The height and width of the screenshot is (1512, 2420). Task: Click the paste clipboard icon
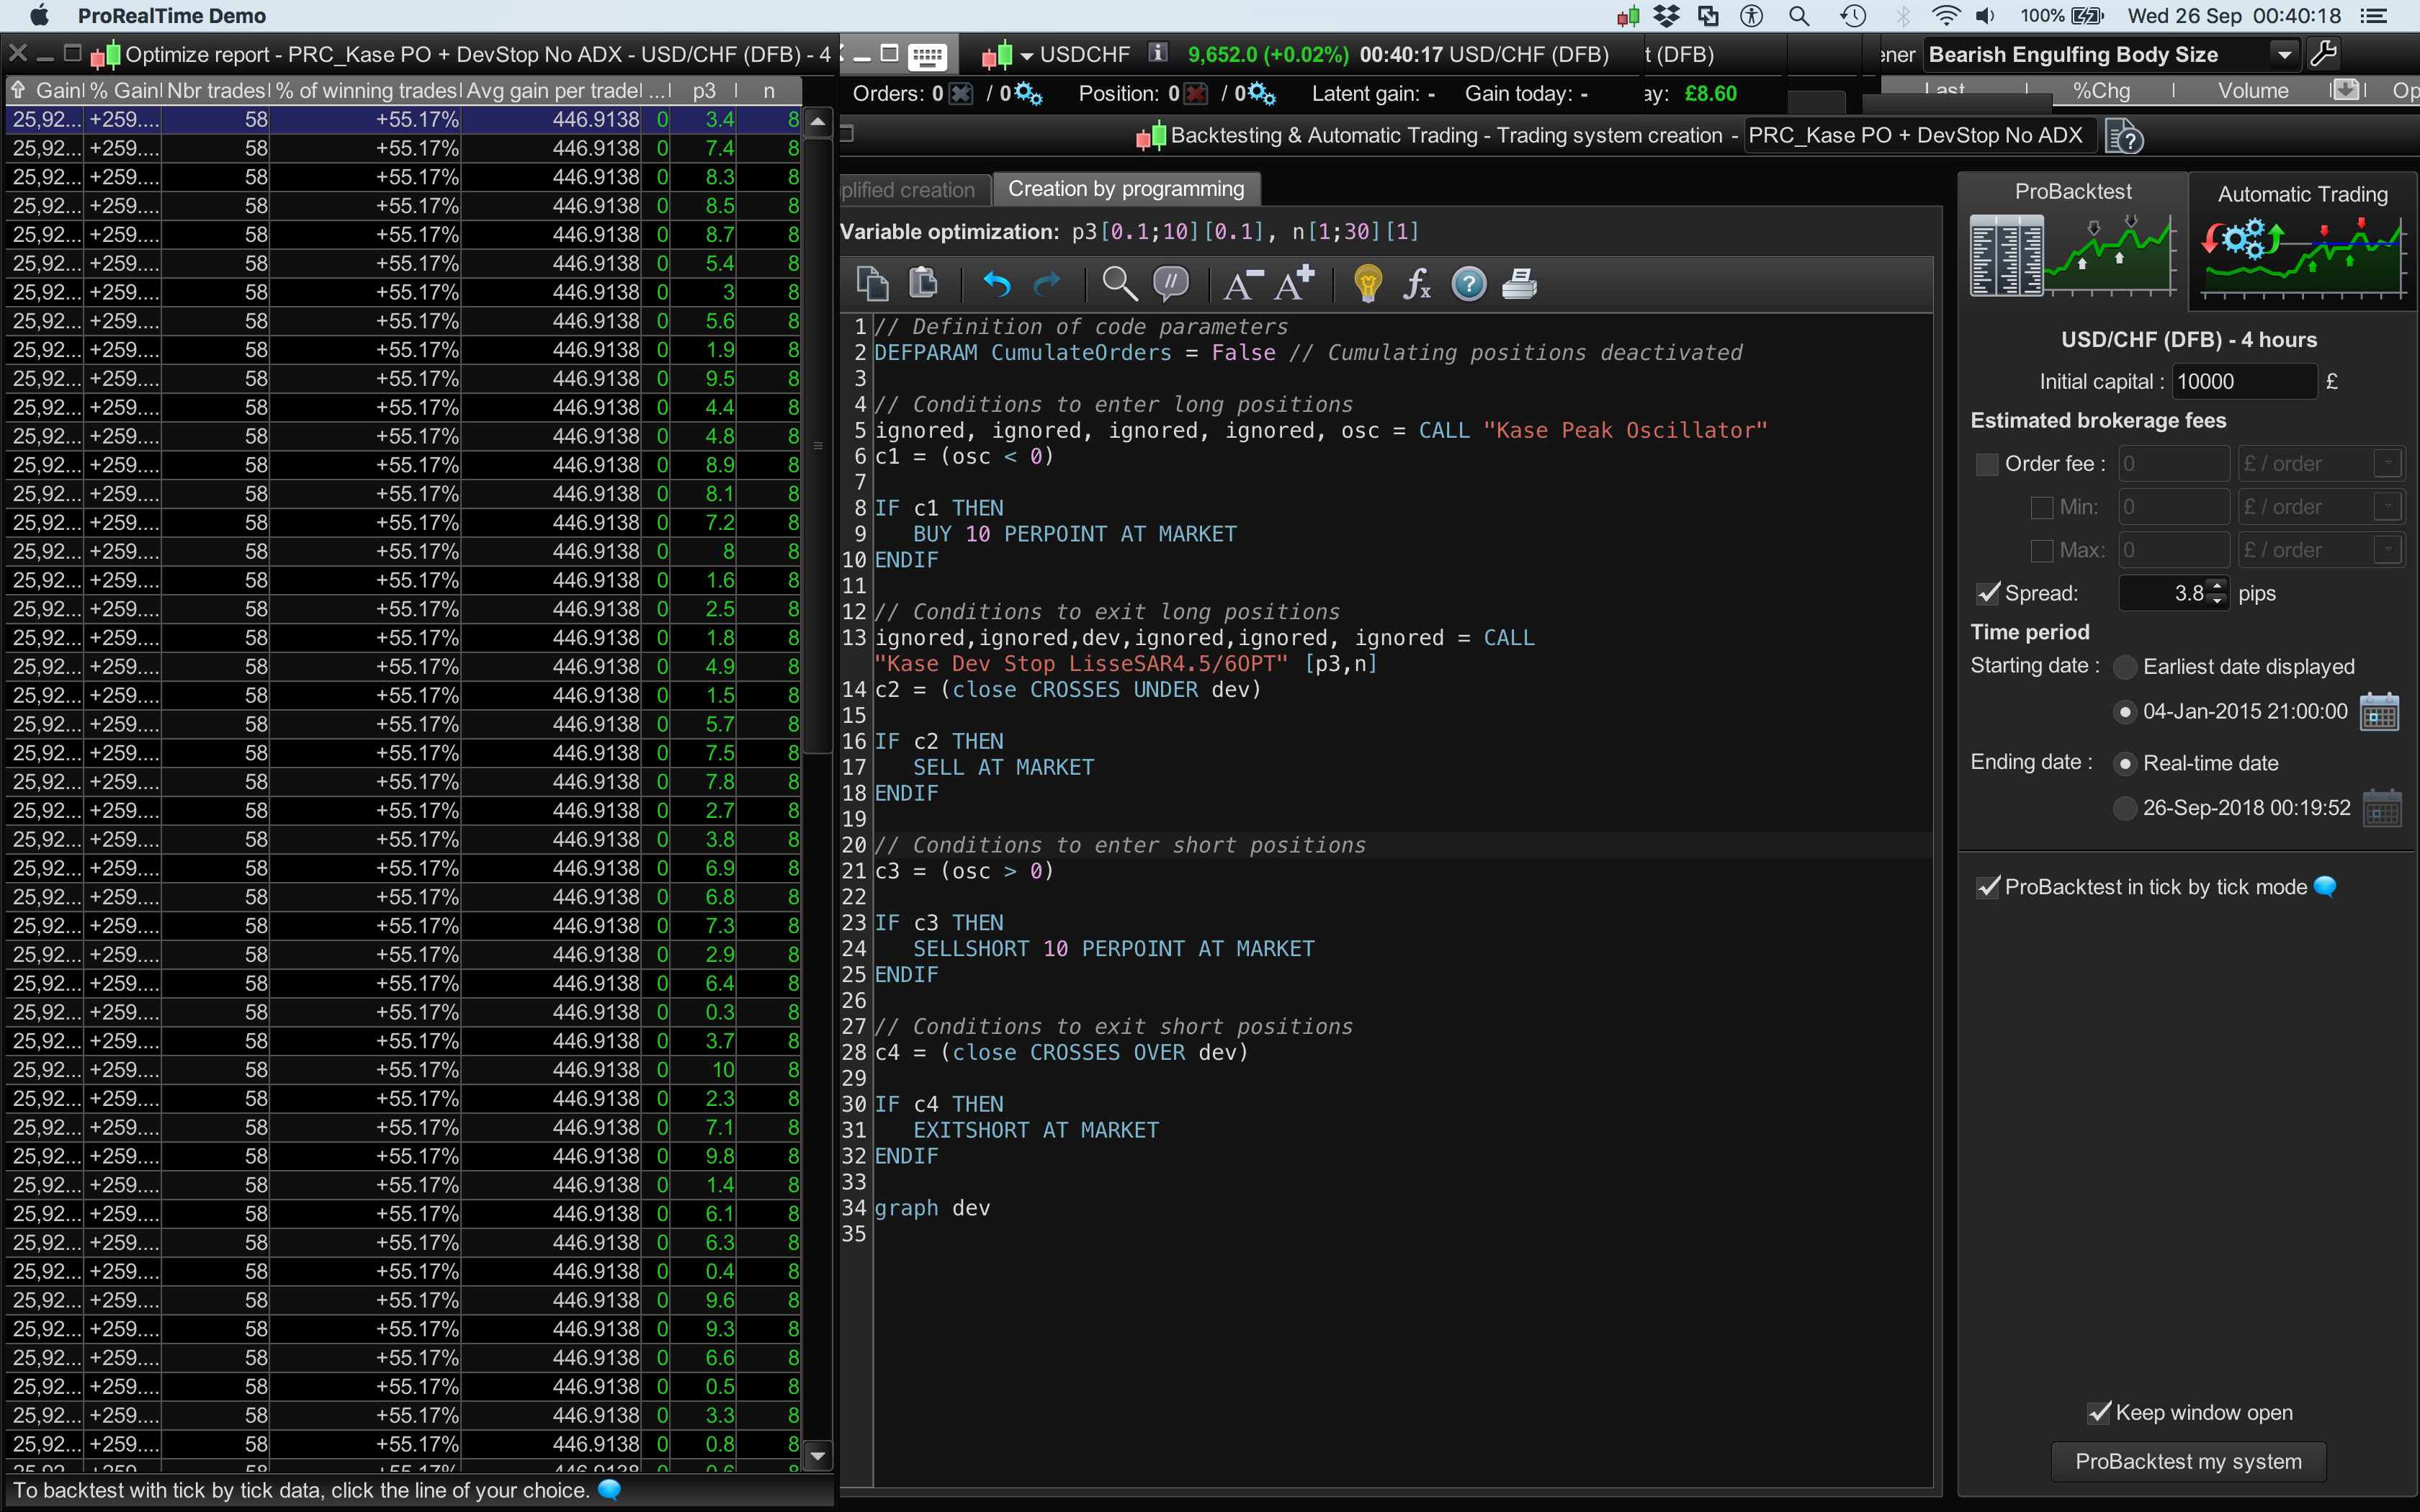pyautogui.click(x=922, y=284)
